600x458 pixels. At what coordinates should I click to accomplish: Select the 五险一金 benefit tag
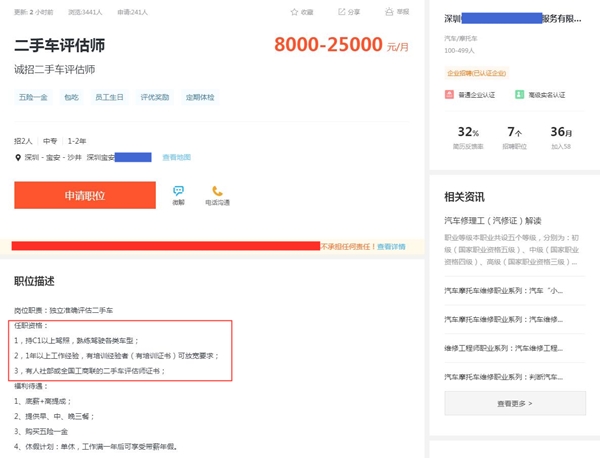[x=32, y=97]
